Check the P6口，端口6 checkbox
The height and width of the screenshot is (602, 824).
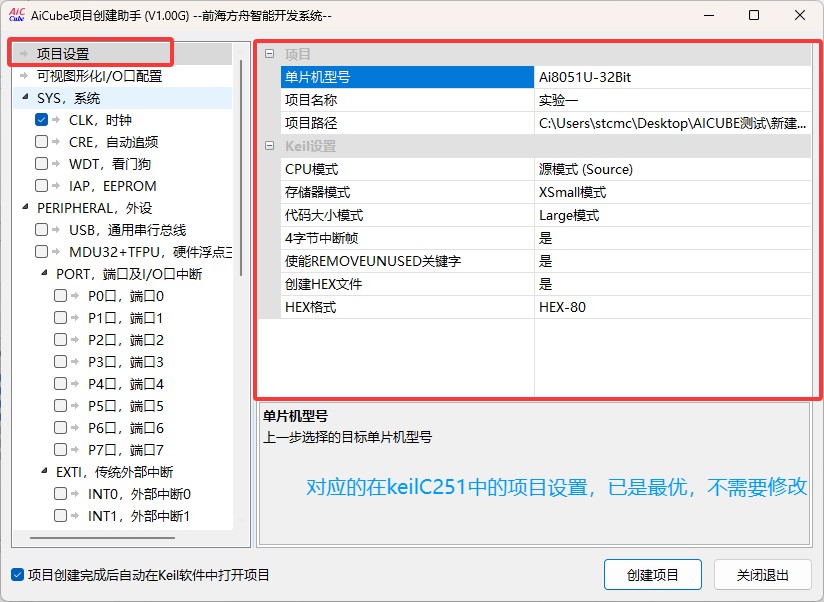click(x=60, y=428)
